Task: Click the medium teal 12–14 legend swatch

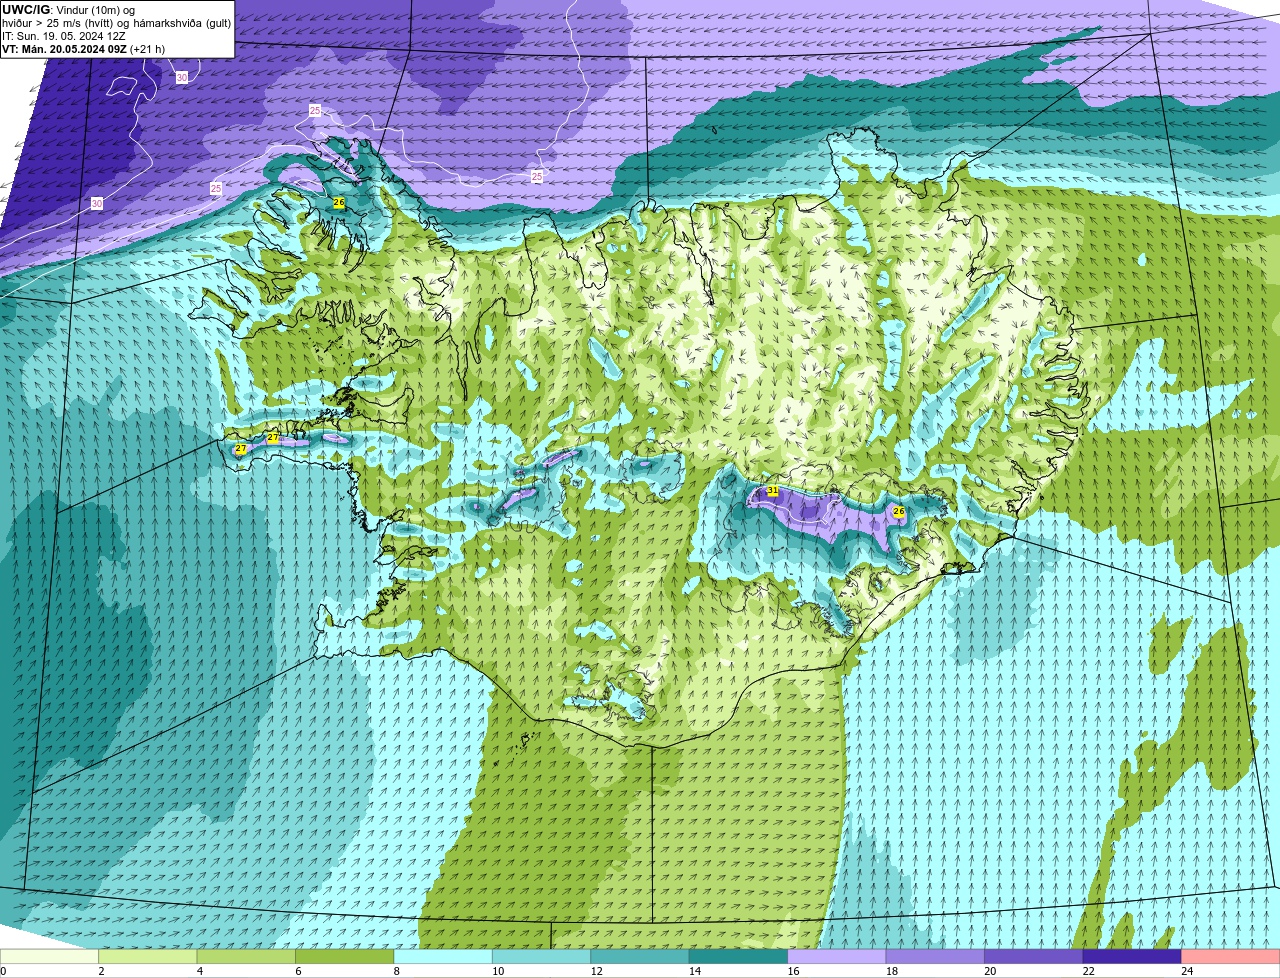Action: pyautogui.click(x=640, y=957)
